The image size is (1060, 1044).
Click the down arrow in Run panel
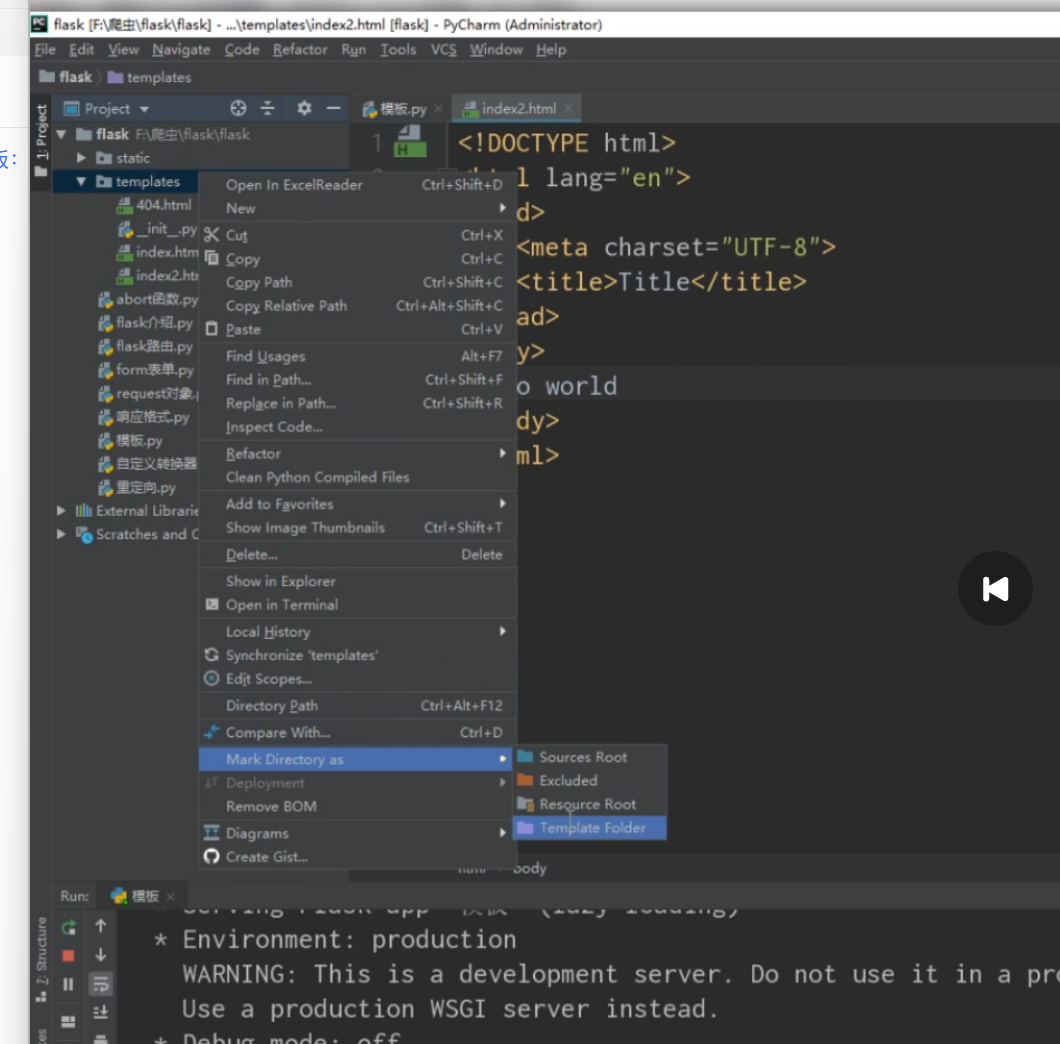[x=100, y=955]
